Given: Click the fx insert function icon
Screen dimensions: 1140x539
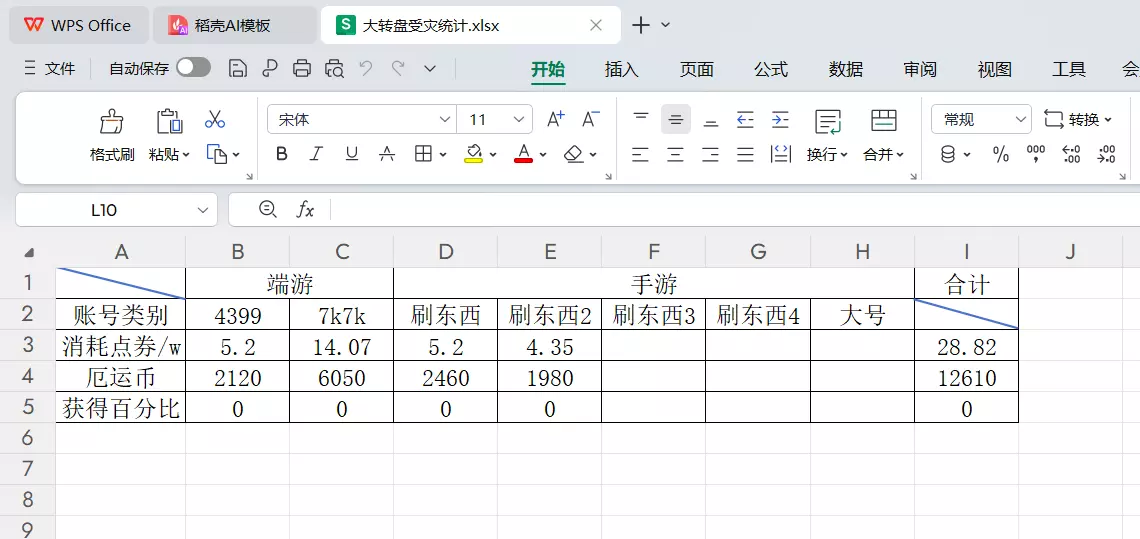Looking at the screenshot, I should point(305,209).
